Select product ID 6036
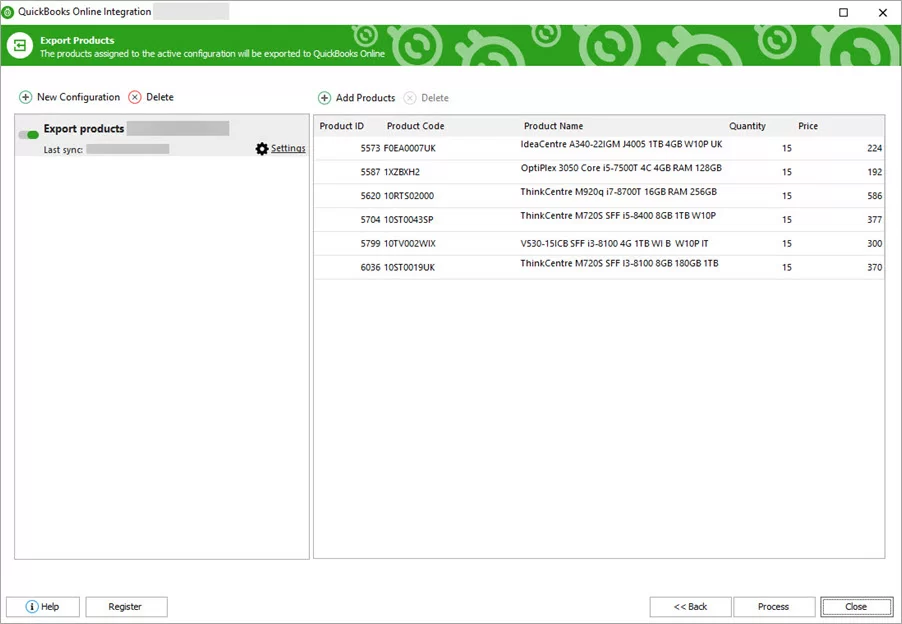Image resolution: width=902 pixels, height=624 pixels. [x=370, y=267]
